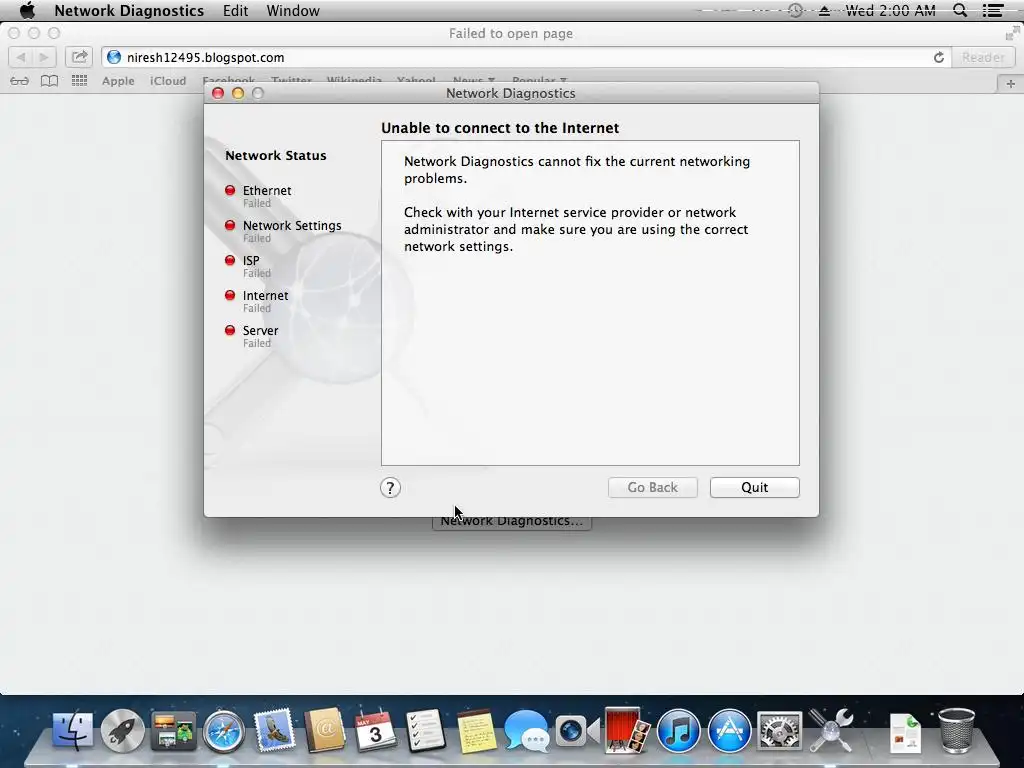
Task: Open System Preferences from the Dock
Action: pos(779,731)
